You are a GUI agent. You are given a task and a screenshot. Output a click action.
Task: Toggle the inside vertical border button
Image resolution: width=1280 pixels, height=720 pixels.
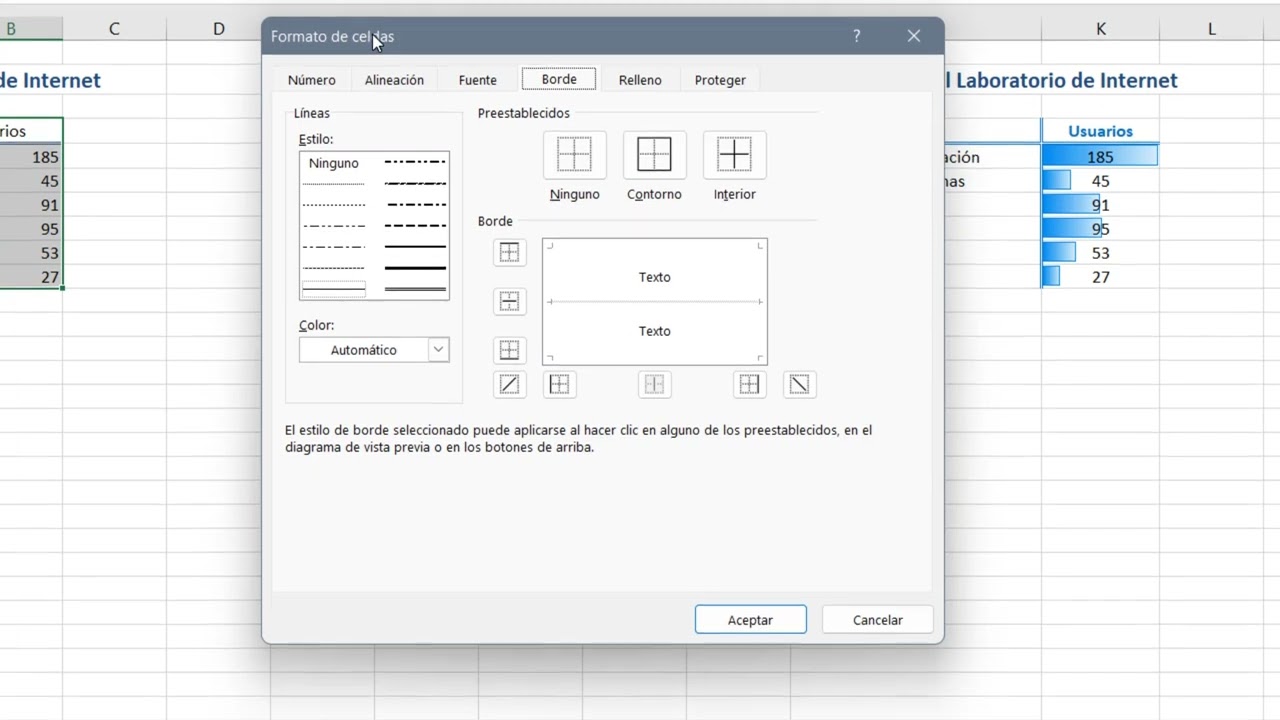654,384
